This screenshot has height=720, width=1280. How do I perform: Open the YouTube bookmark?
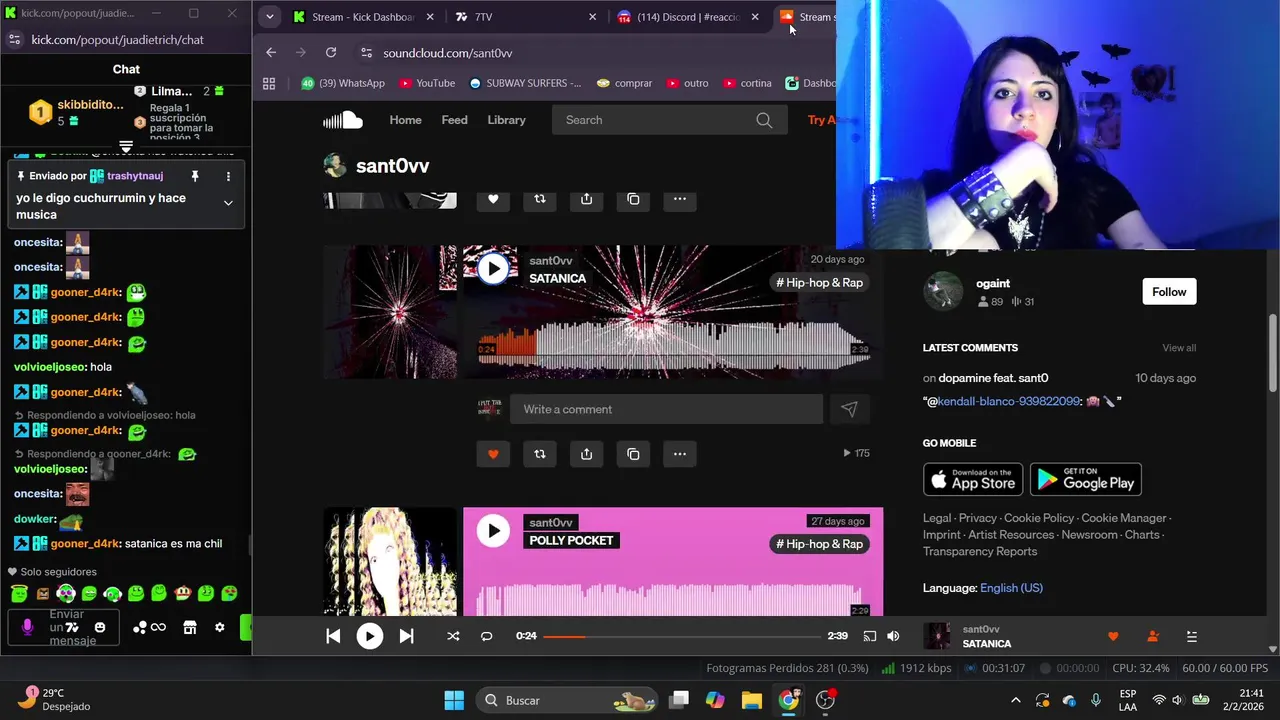[428, 84]
